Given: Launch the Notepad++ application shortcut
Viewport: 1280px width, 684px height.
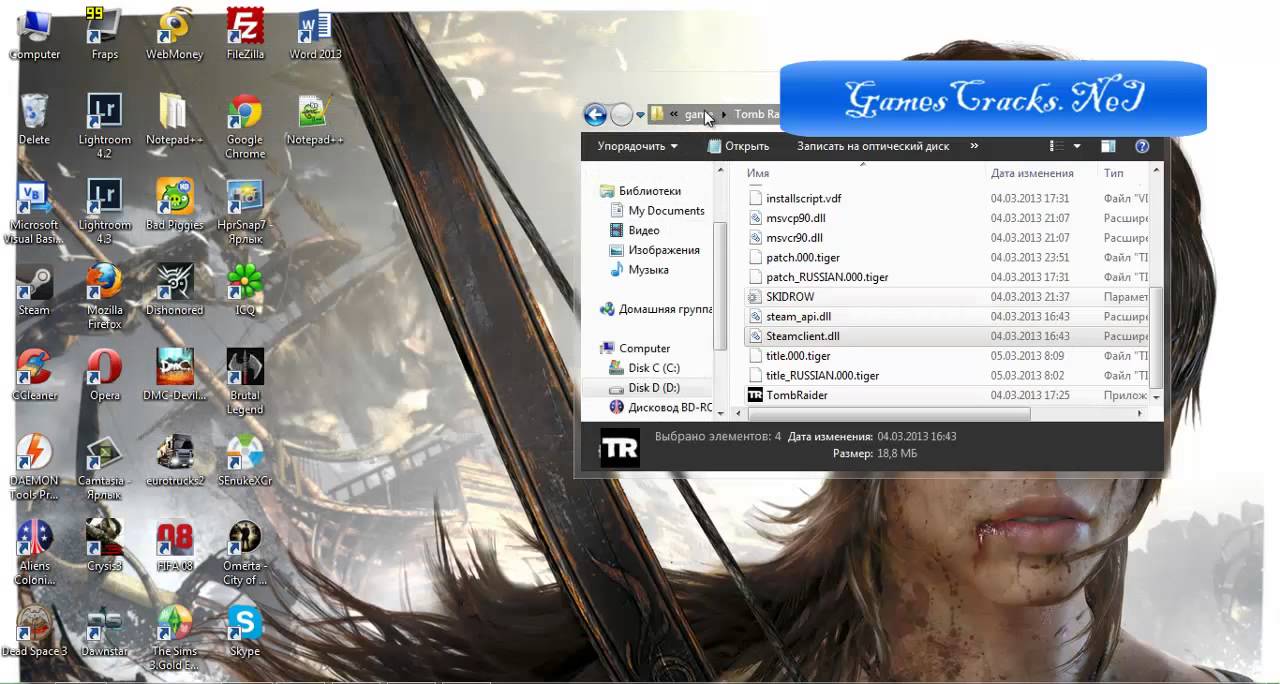Looking at the screenshot, I should (315, 119).
